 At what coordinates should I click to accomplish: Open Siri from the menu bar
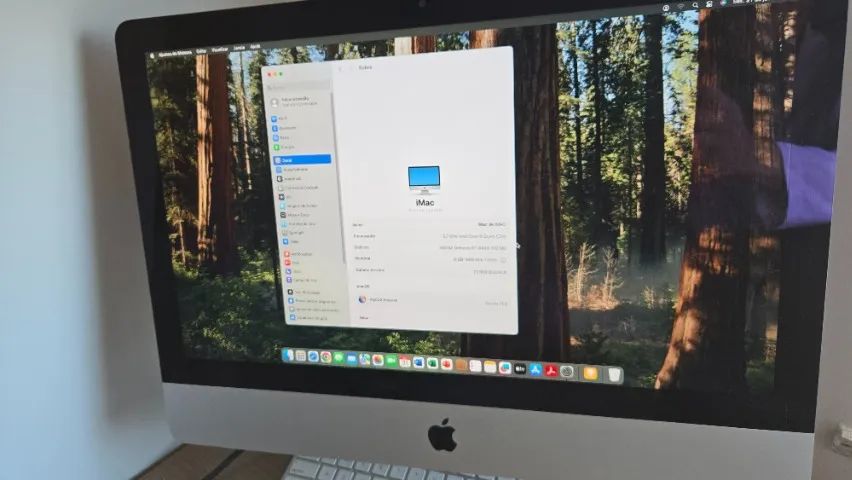pyautogui.click(x=723, y=2)
